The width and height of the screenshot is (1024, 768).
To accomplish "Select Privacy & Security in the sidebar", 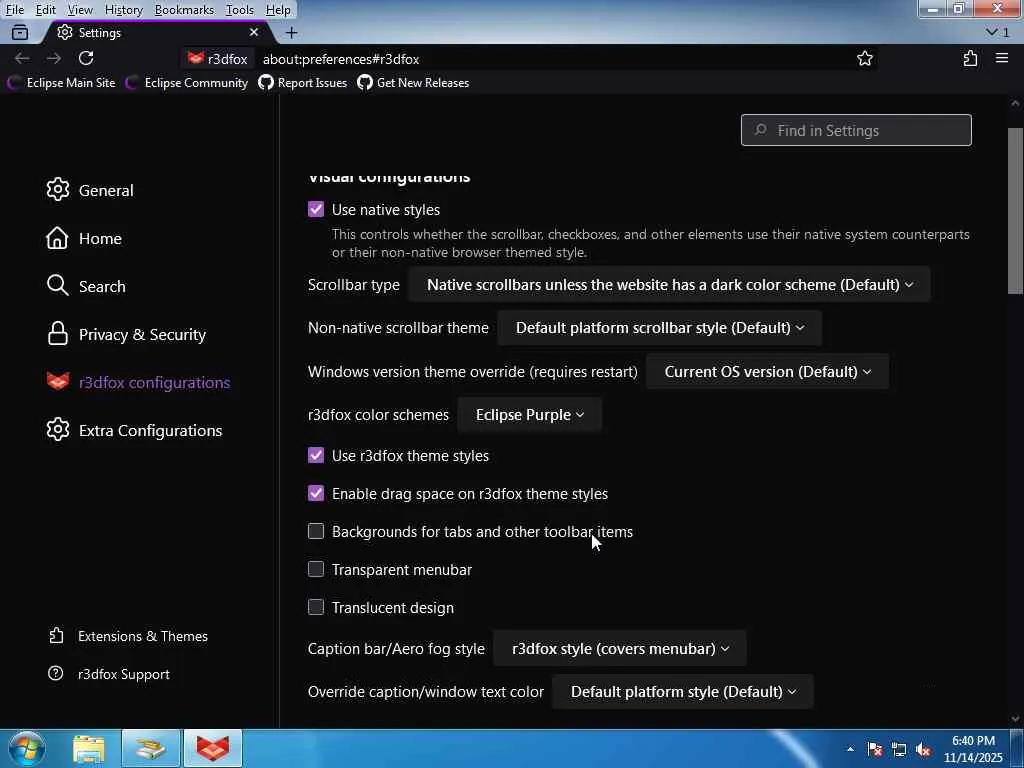I will (x=126, y=334).
